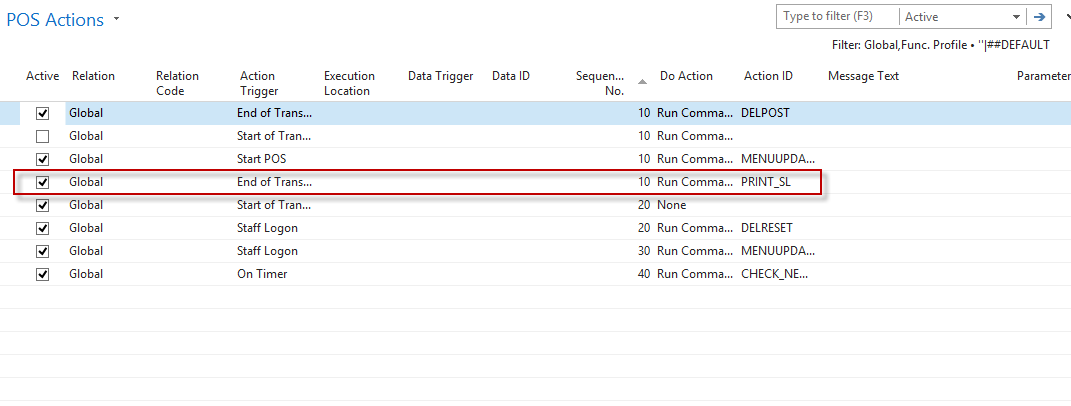Select the DELRESET action ID cell
Screen dimensions: 1071x406
click(766, 228)
